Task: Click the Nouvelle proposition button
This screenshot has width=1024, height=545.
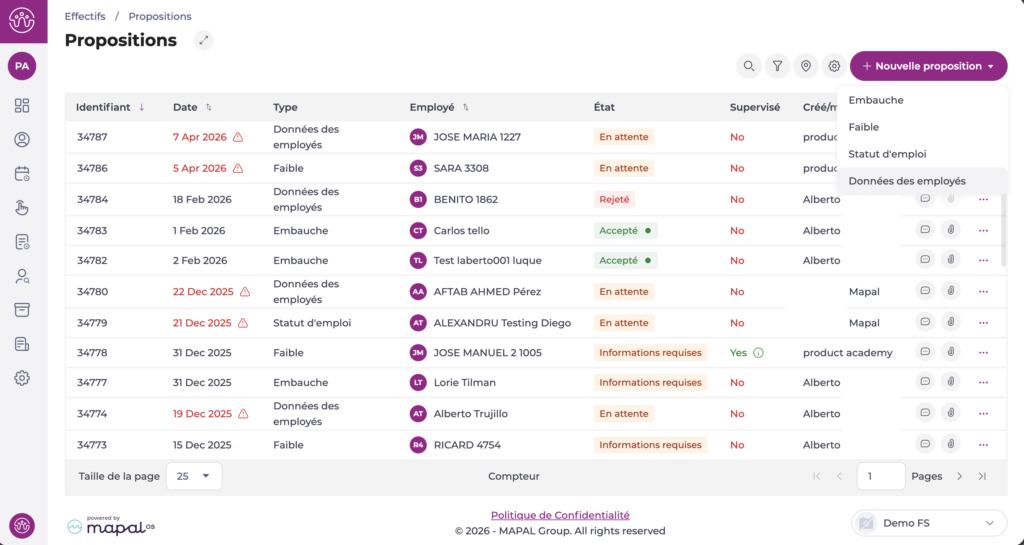Action: point(928,66)
